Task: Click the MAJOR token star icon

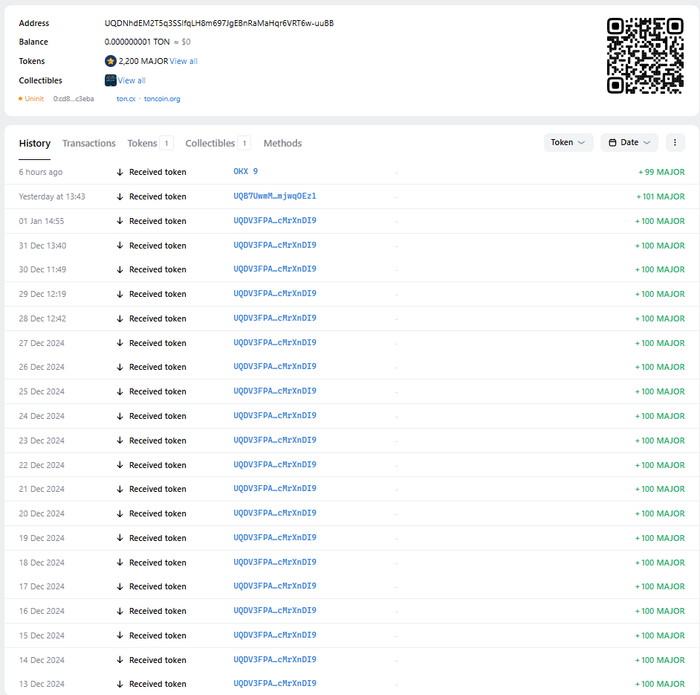Action: pos(110,61)
